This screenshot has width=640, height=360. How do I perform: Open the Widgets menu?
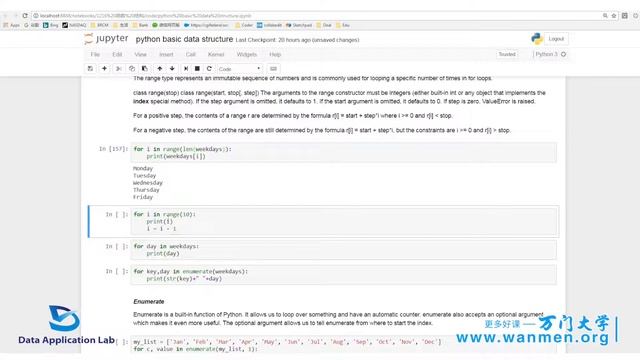coord(247,54)
